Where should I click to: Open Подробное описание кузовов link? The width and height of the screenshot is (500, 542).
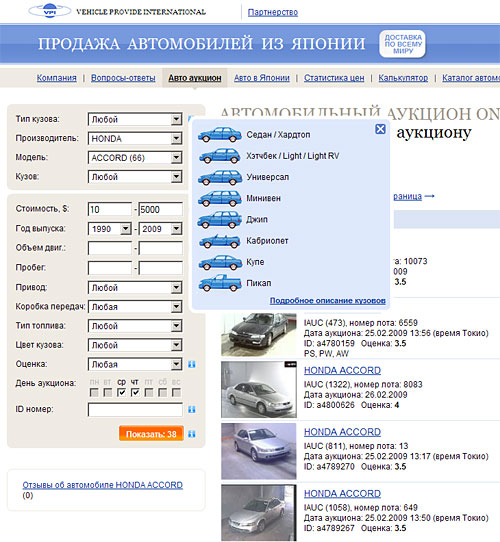328,301
